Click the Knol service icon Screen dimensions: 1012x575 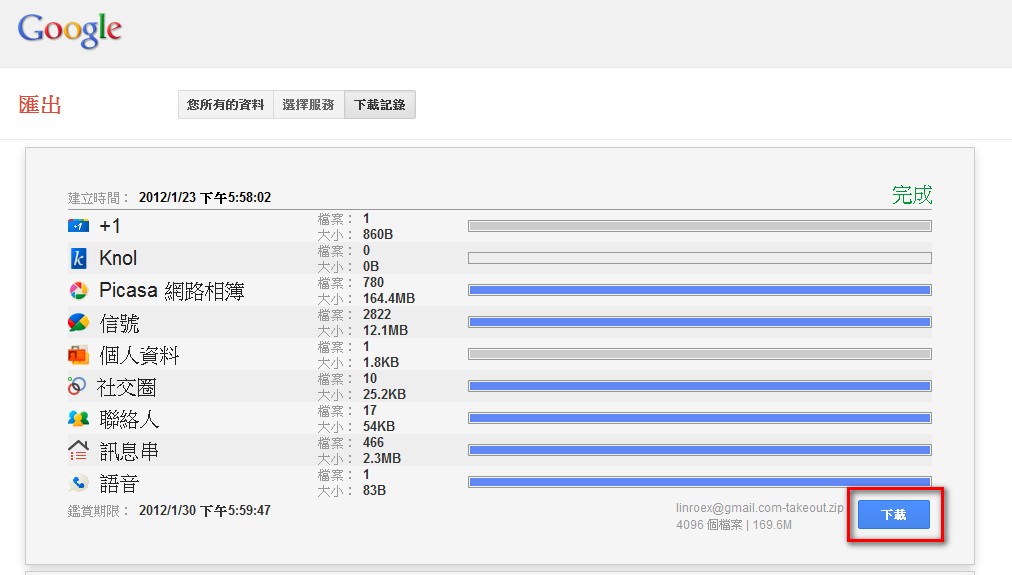[78, 258]
